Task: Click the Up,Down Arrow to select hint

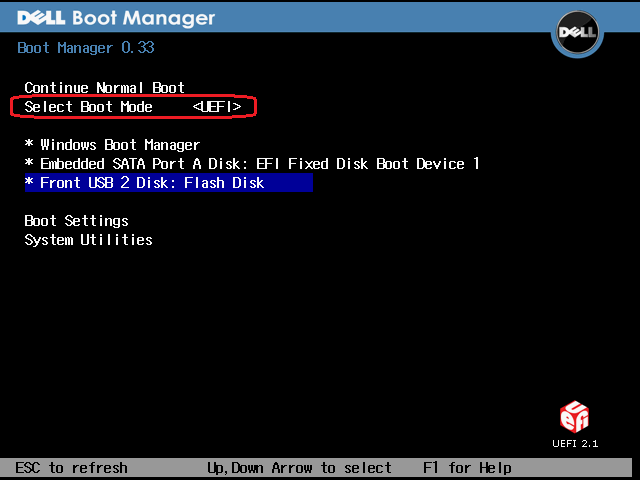Action: (x=299, y=468)
